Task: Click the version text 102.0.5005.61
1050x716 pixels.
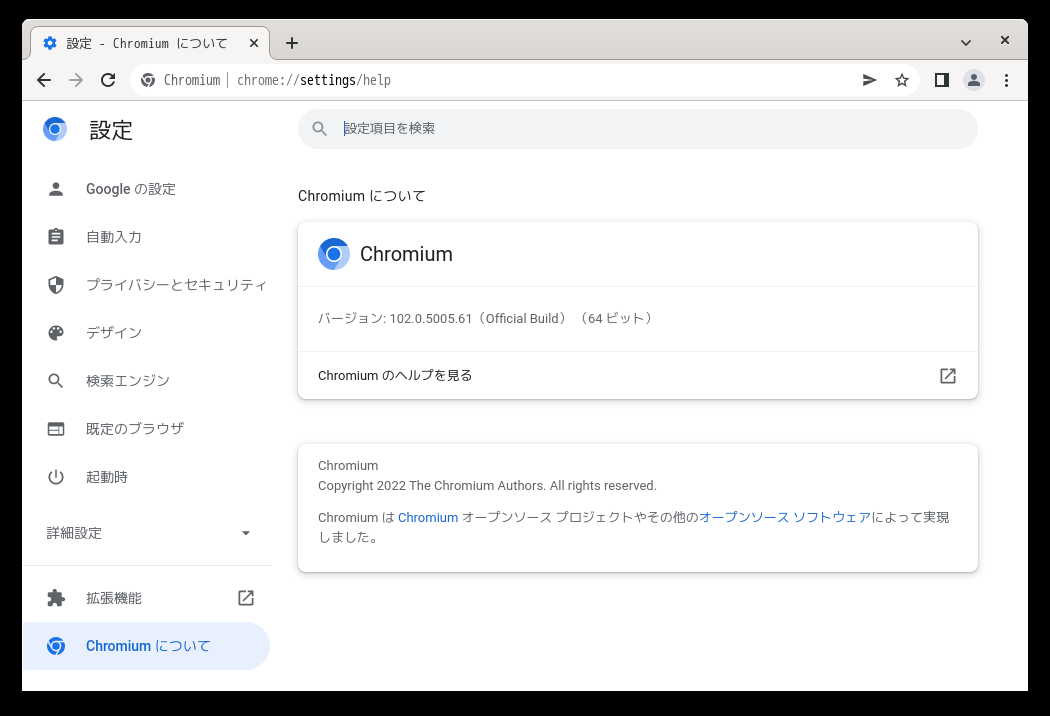Action: pos(431,319)
